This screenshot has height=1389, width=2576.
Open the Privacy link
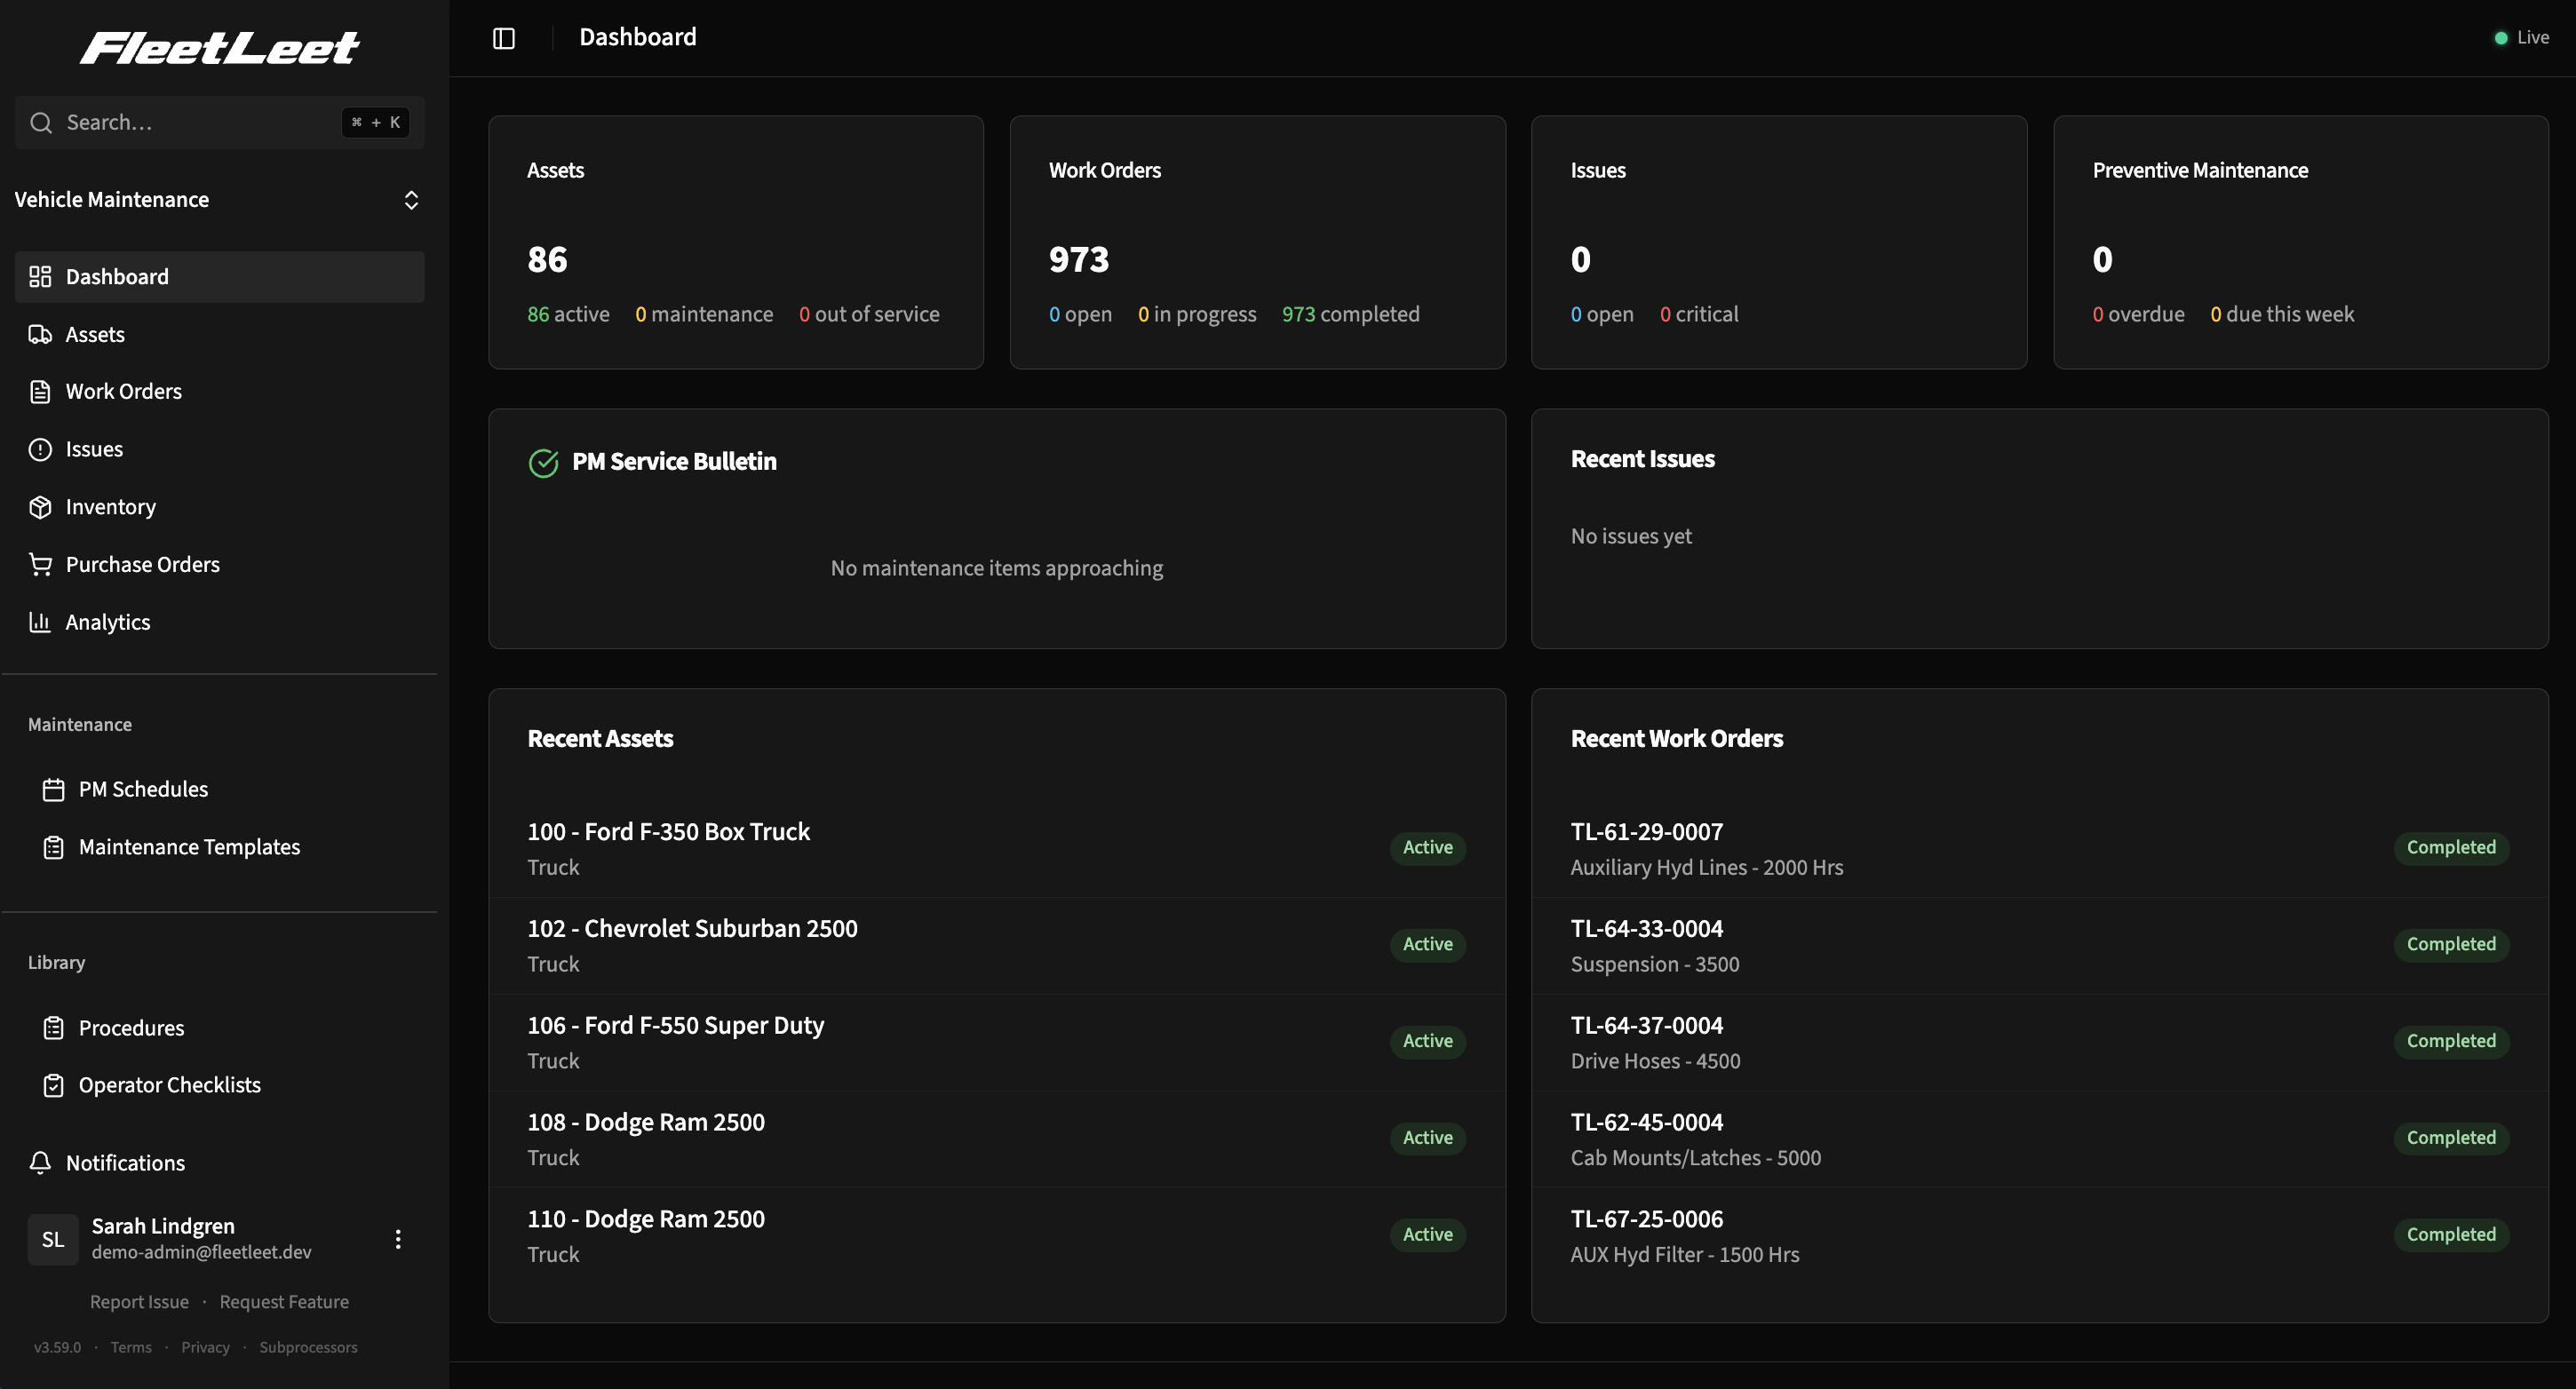pos(205,1347)
